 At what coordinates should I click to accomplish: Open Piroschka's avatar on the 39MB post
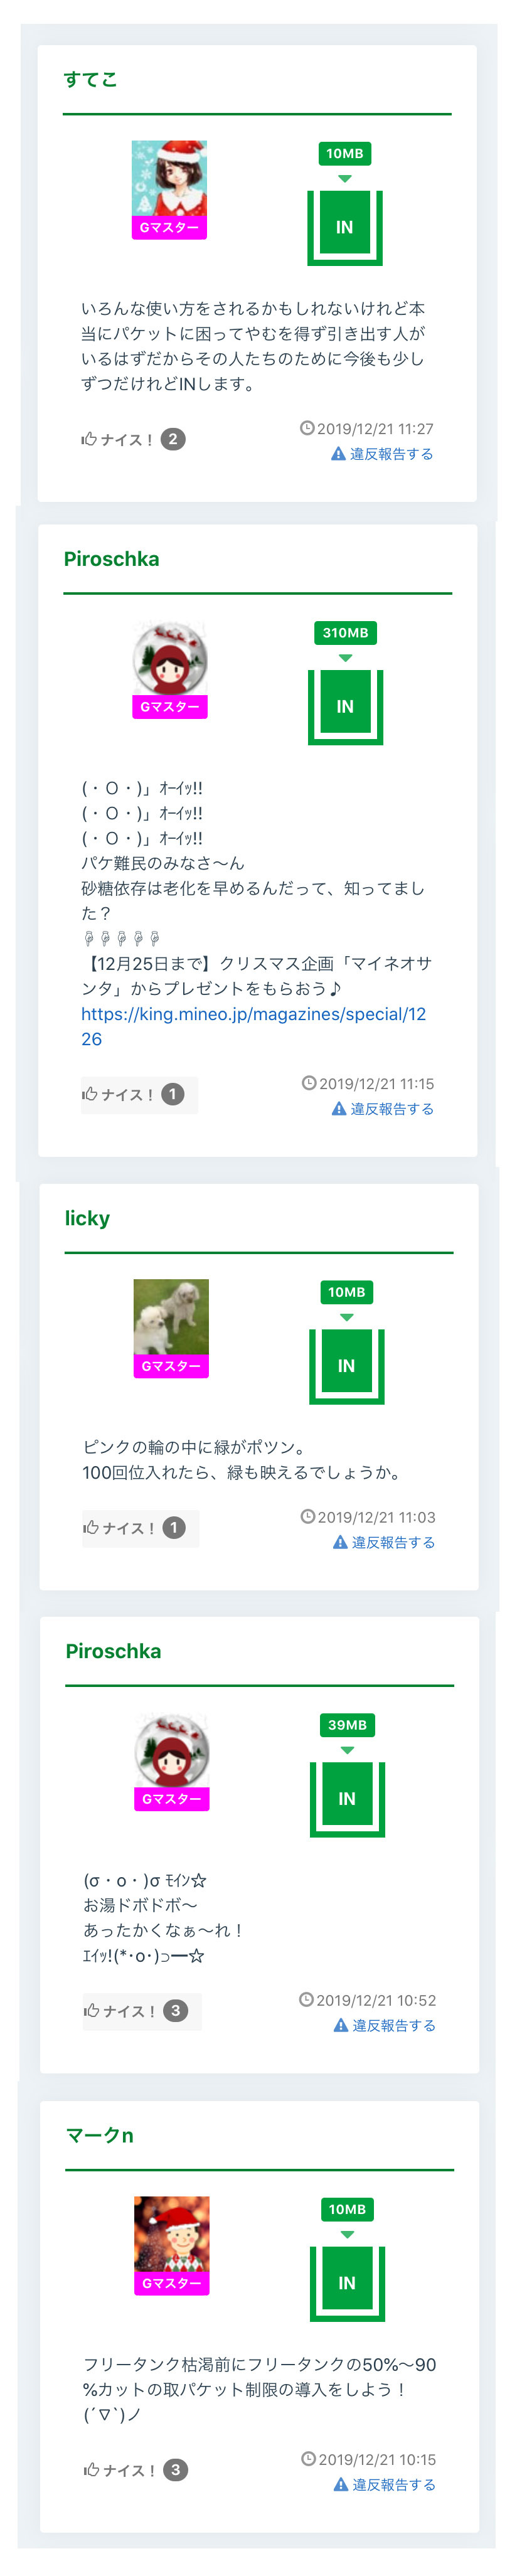click(172, 1751)
